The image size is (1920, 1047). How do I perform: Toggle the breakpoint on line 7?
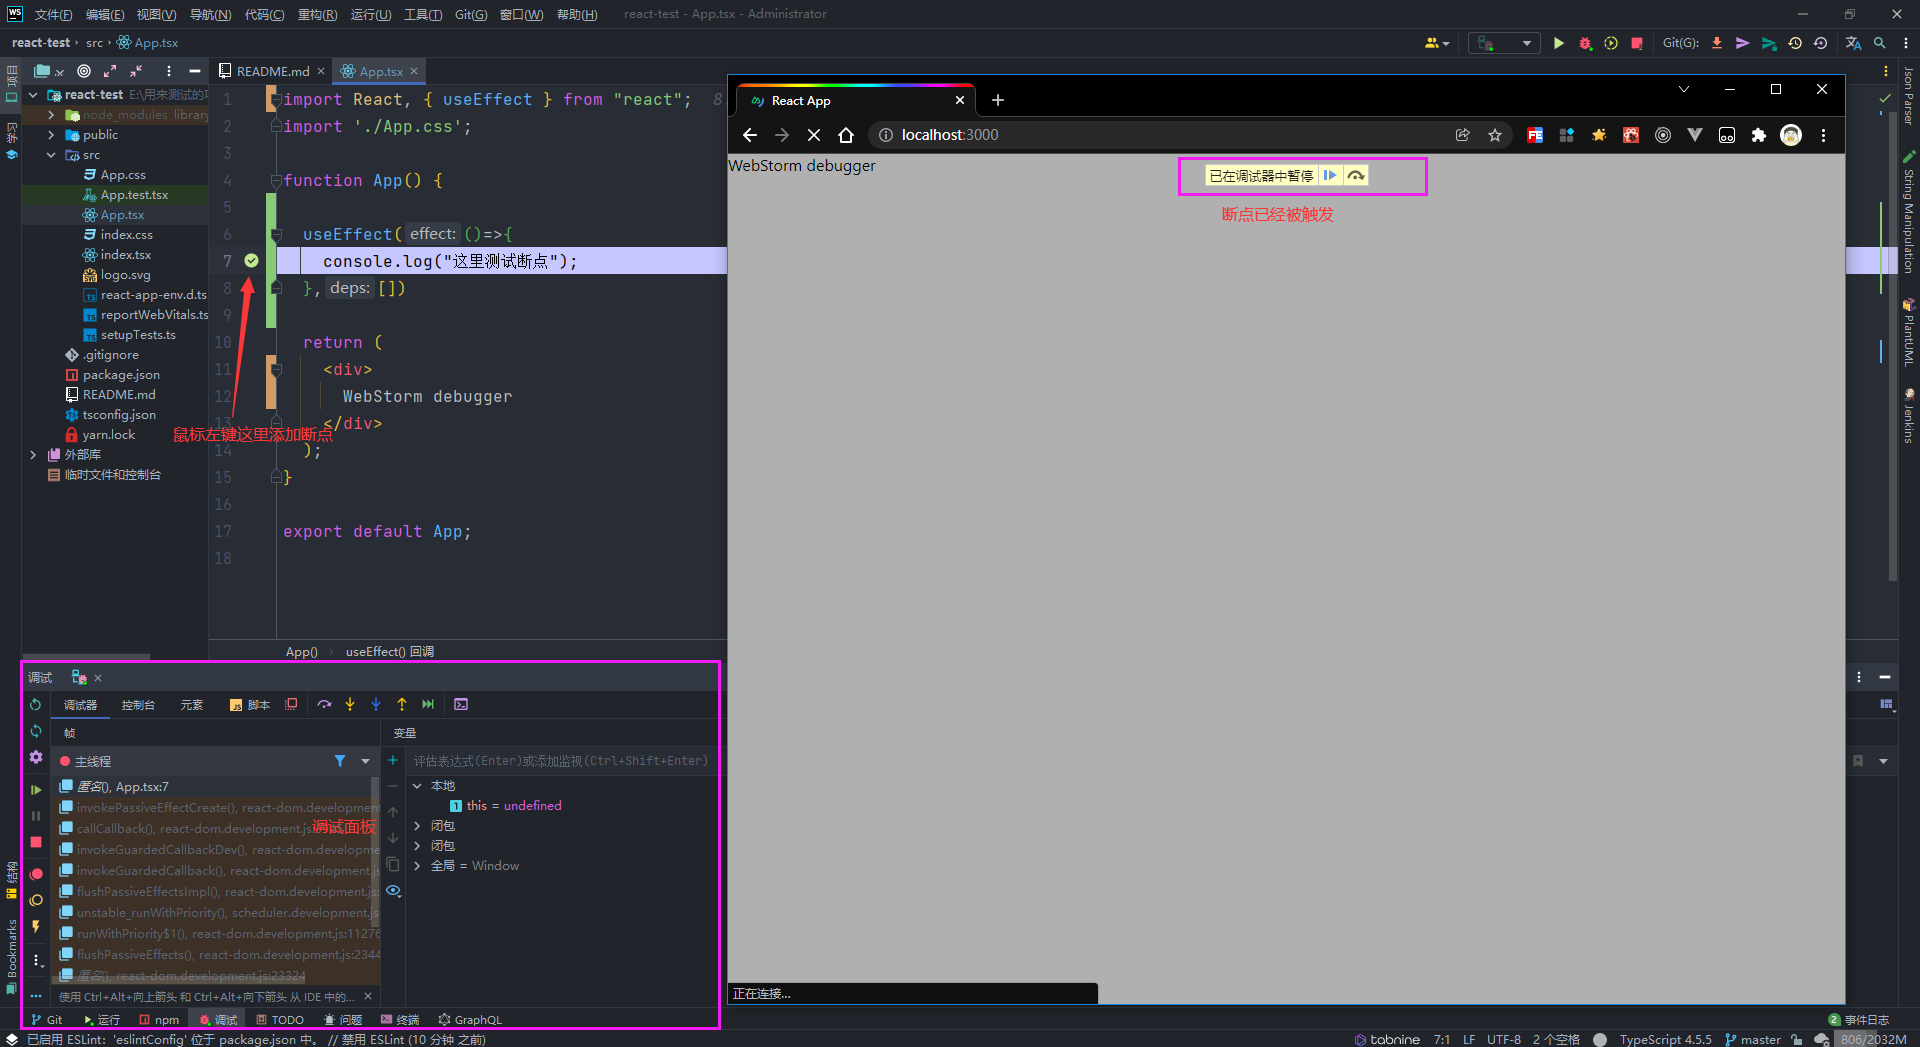251,261
